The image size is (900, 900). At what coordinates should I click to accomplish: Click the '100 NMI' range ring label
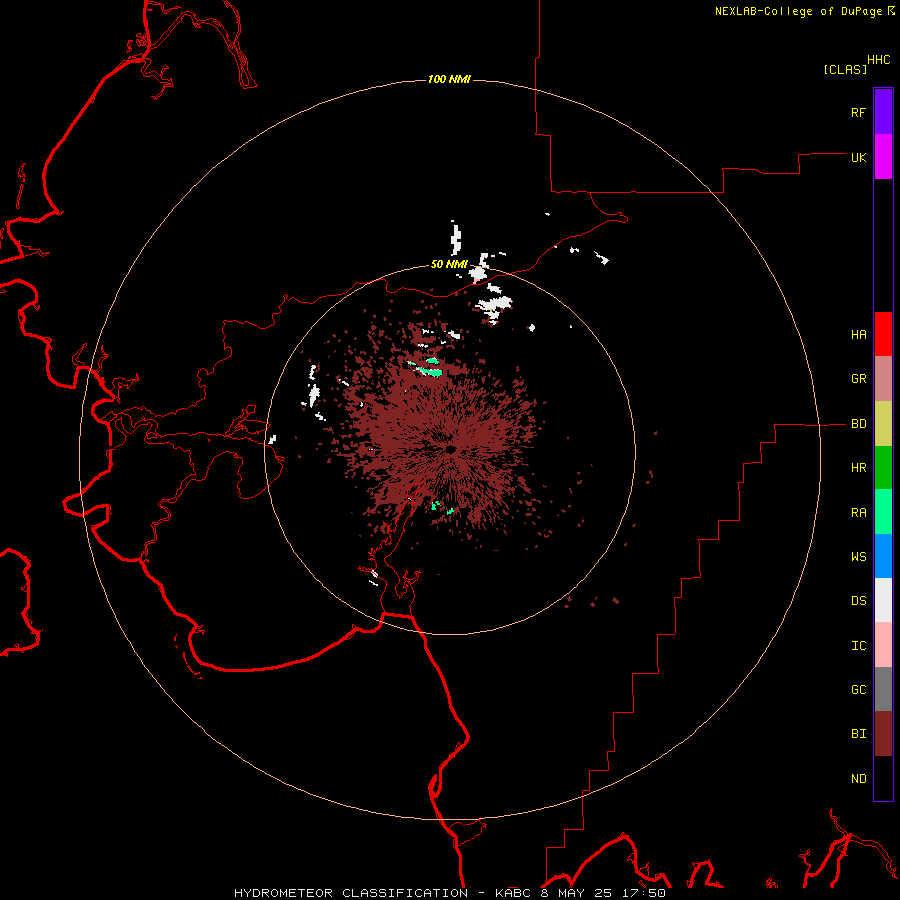click(449, 79)
